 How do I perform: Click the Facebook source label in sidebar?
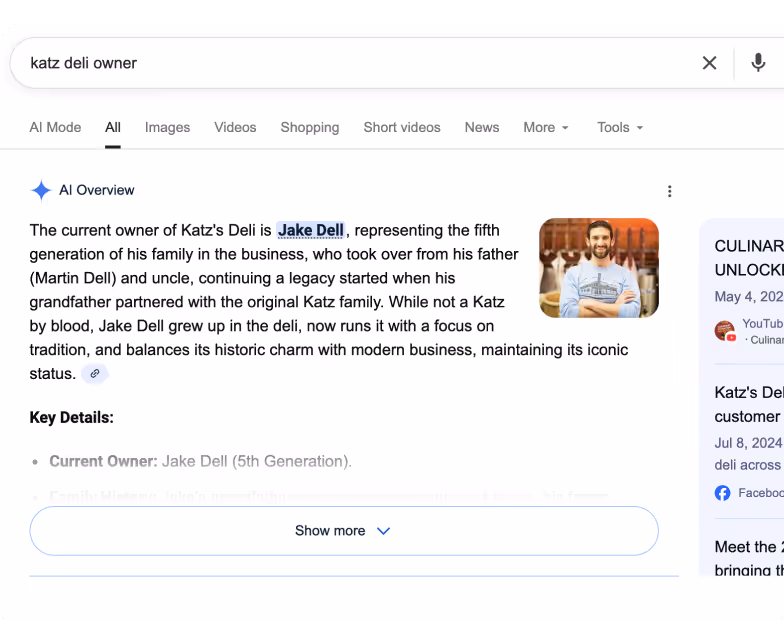761,493
